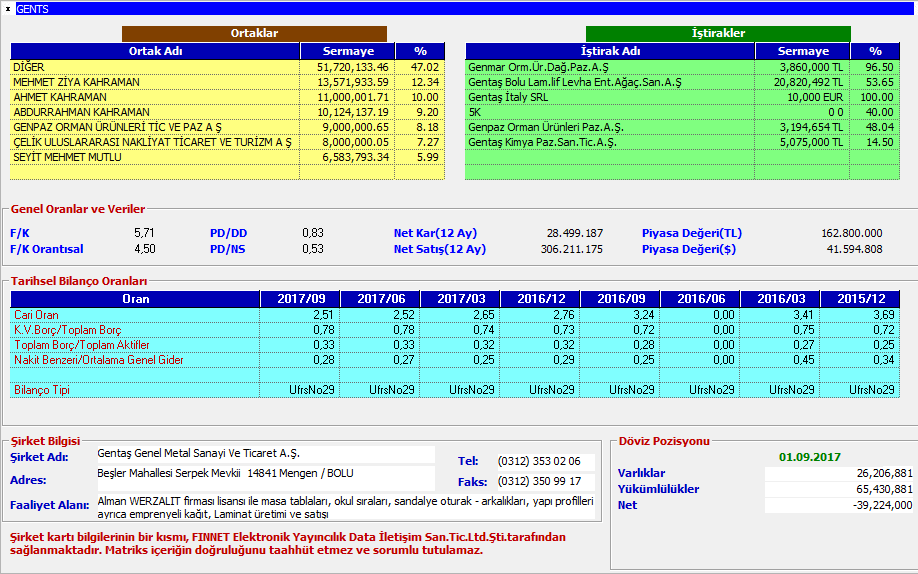918x574 pixels.
Task: Click the 10,000 EUR capital value
Action: (x=815, y=97)
